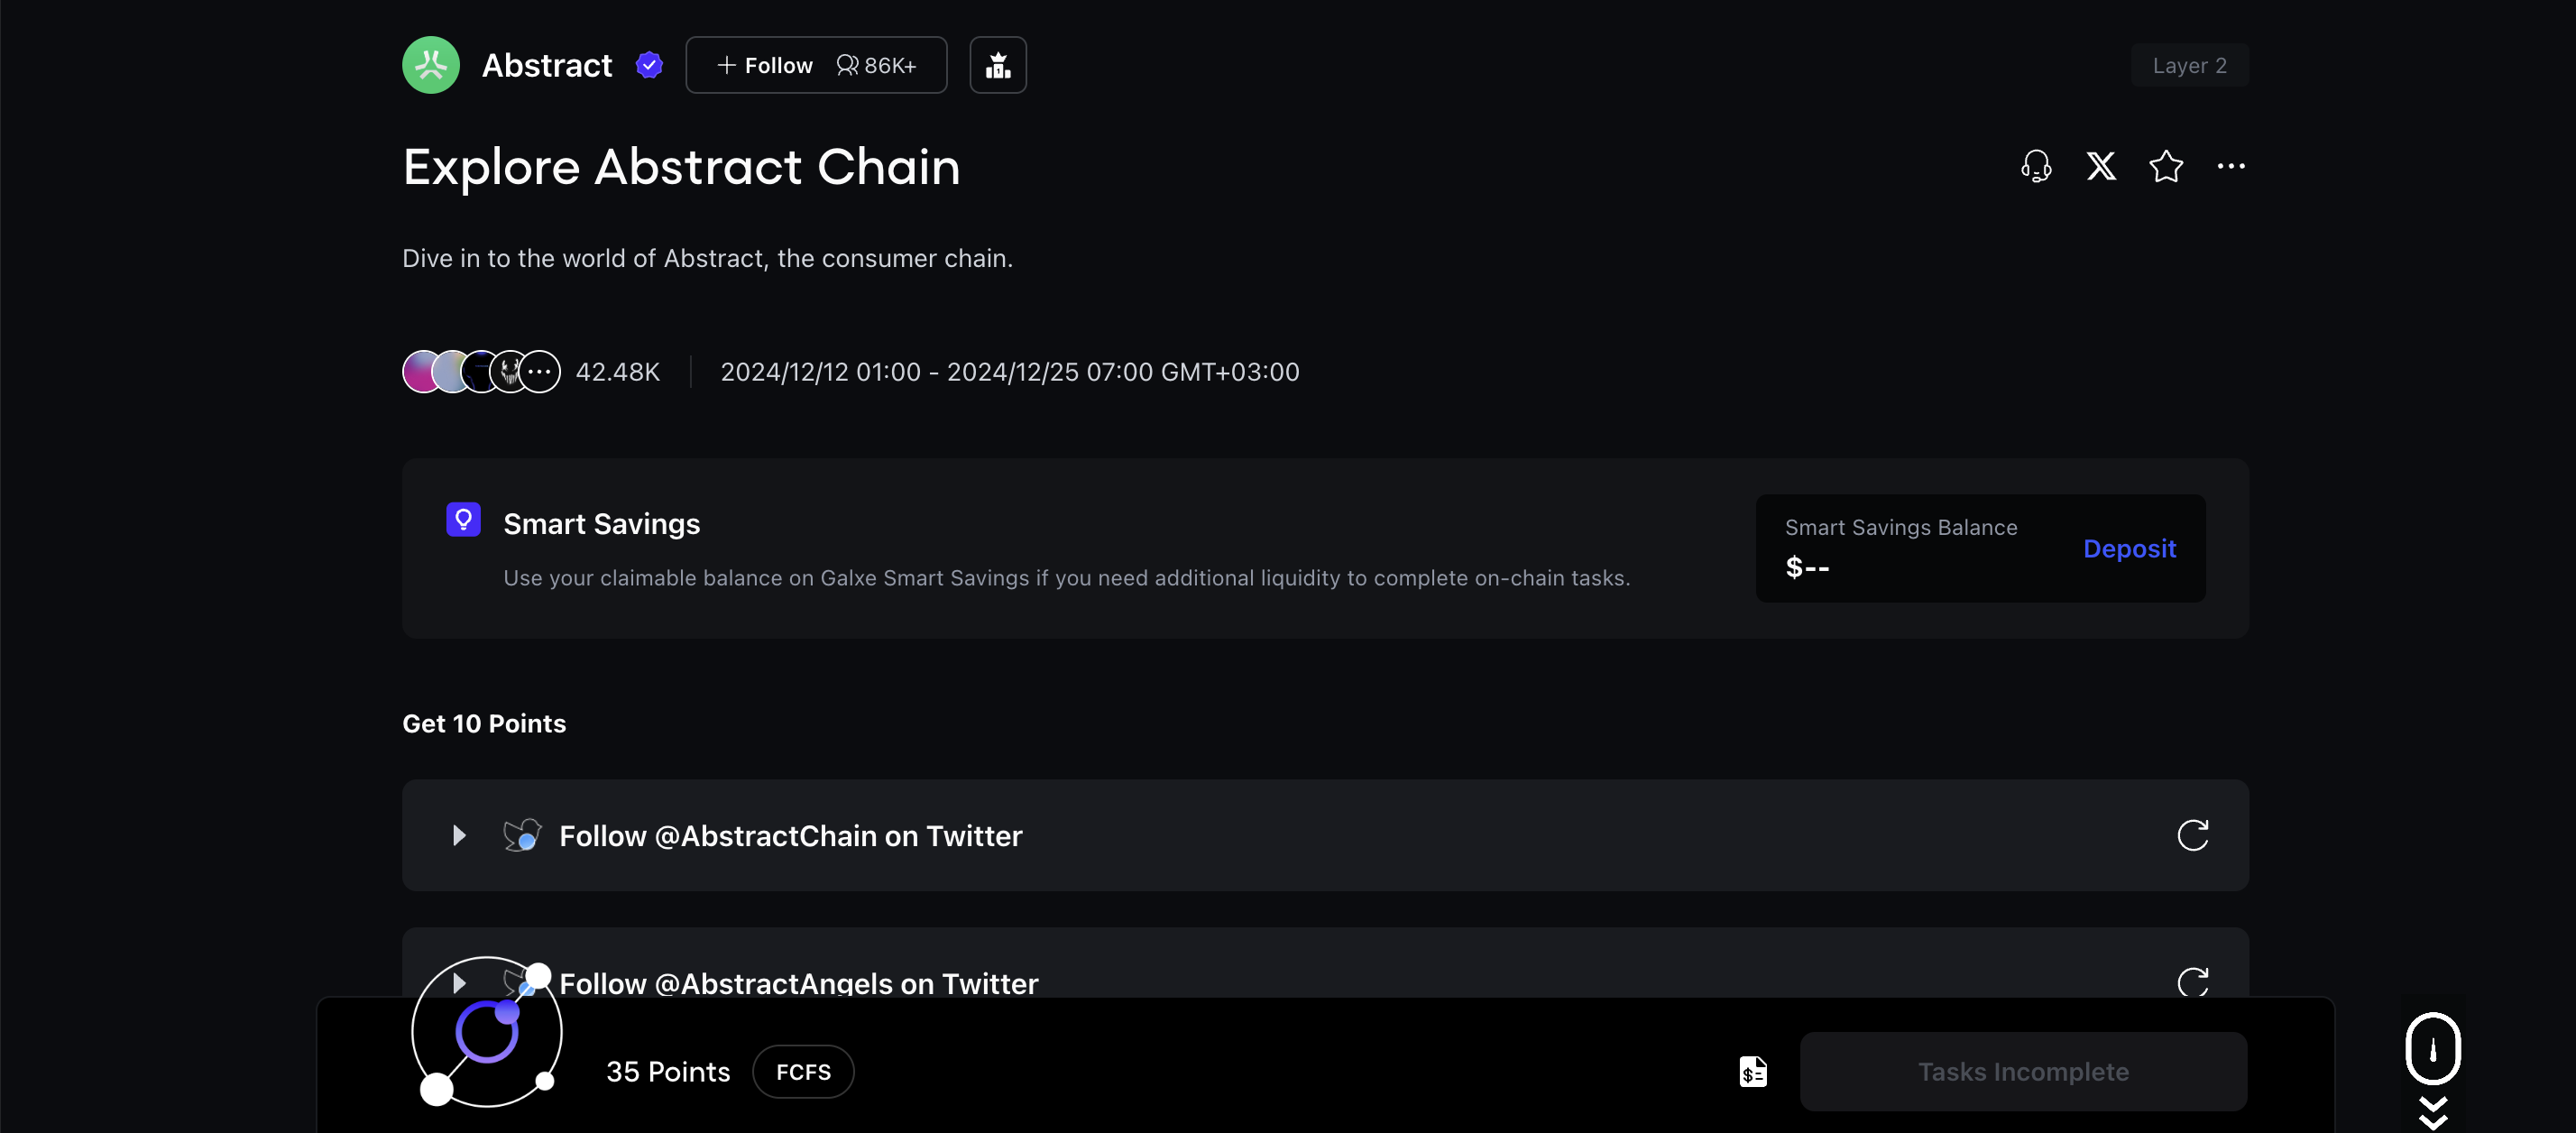Click the FCFS badge
Image resolution: width=2576 pixels, height=1133 pixels.
[803, 1072]
